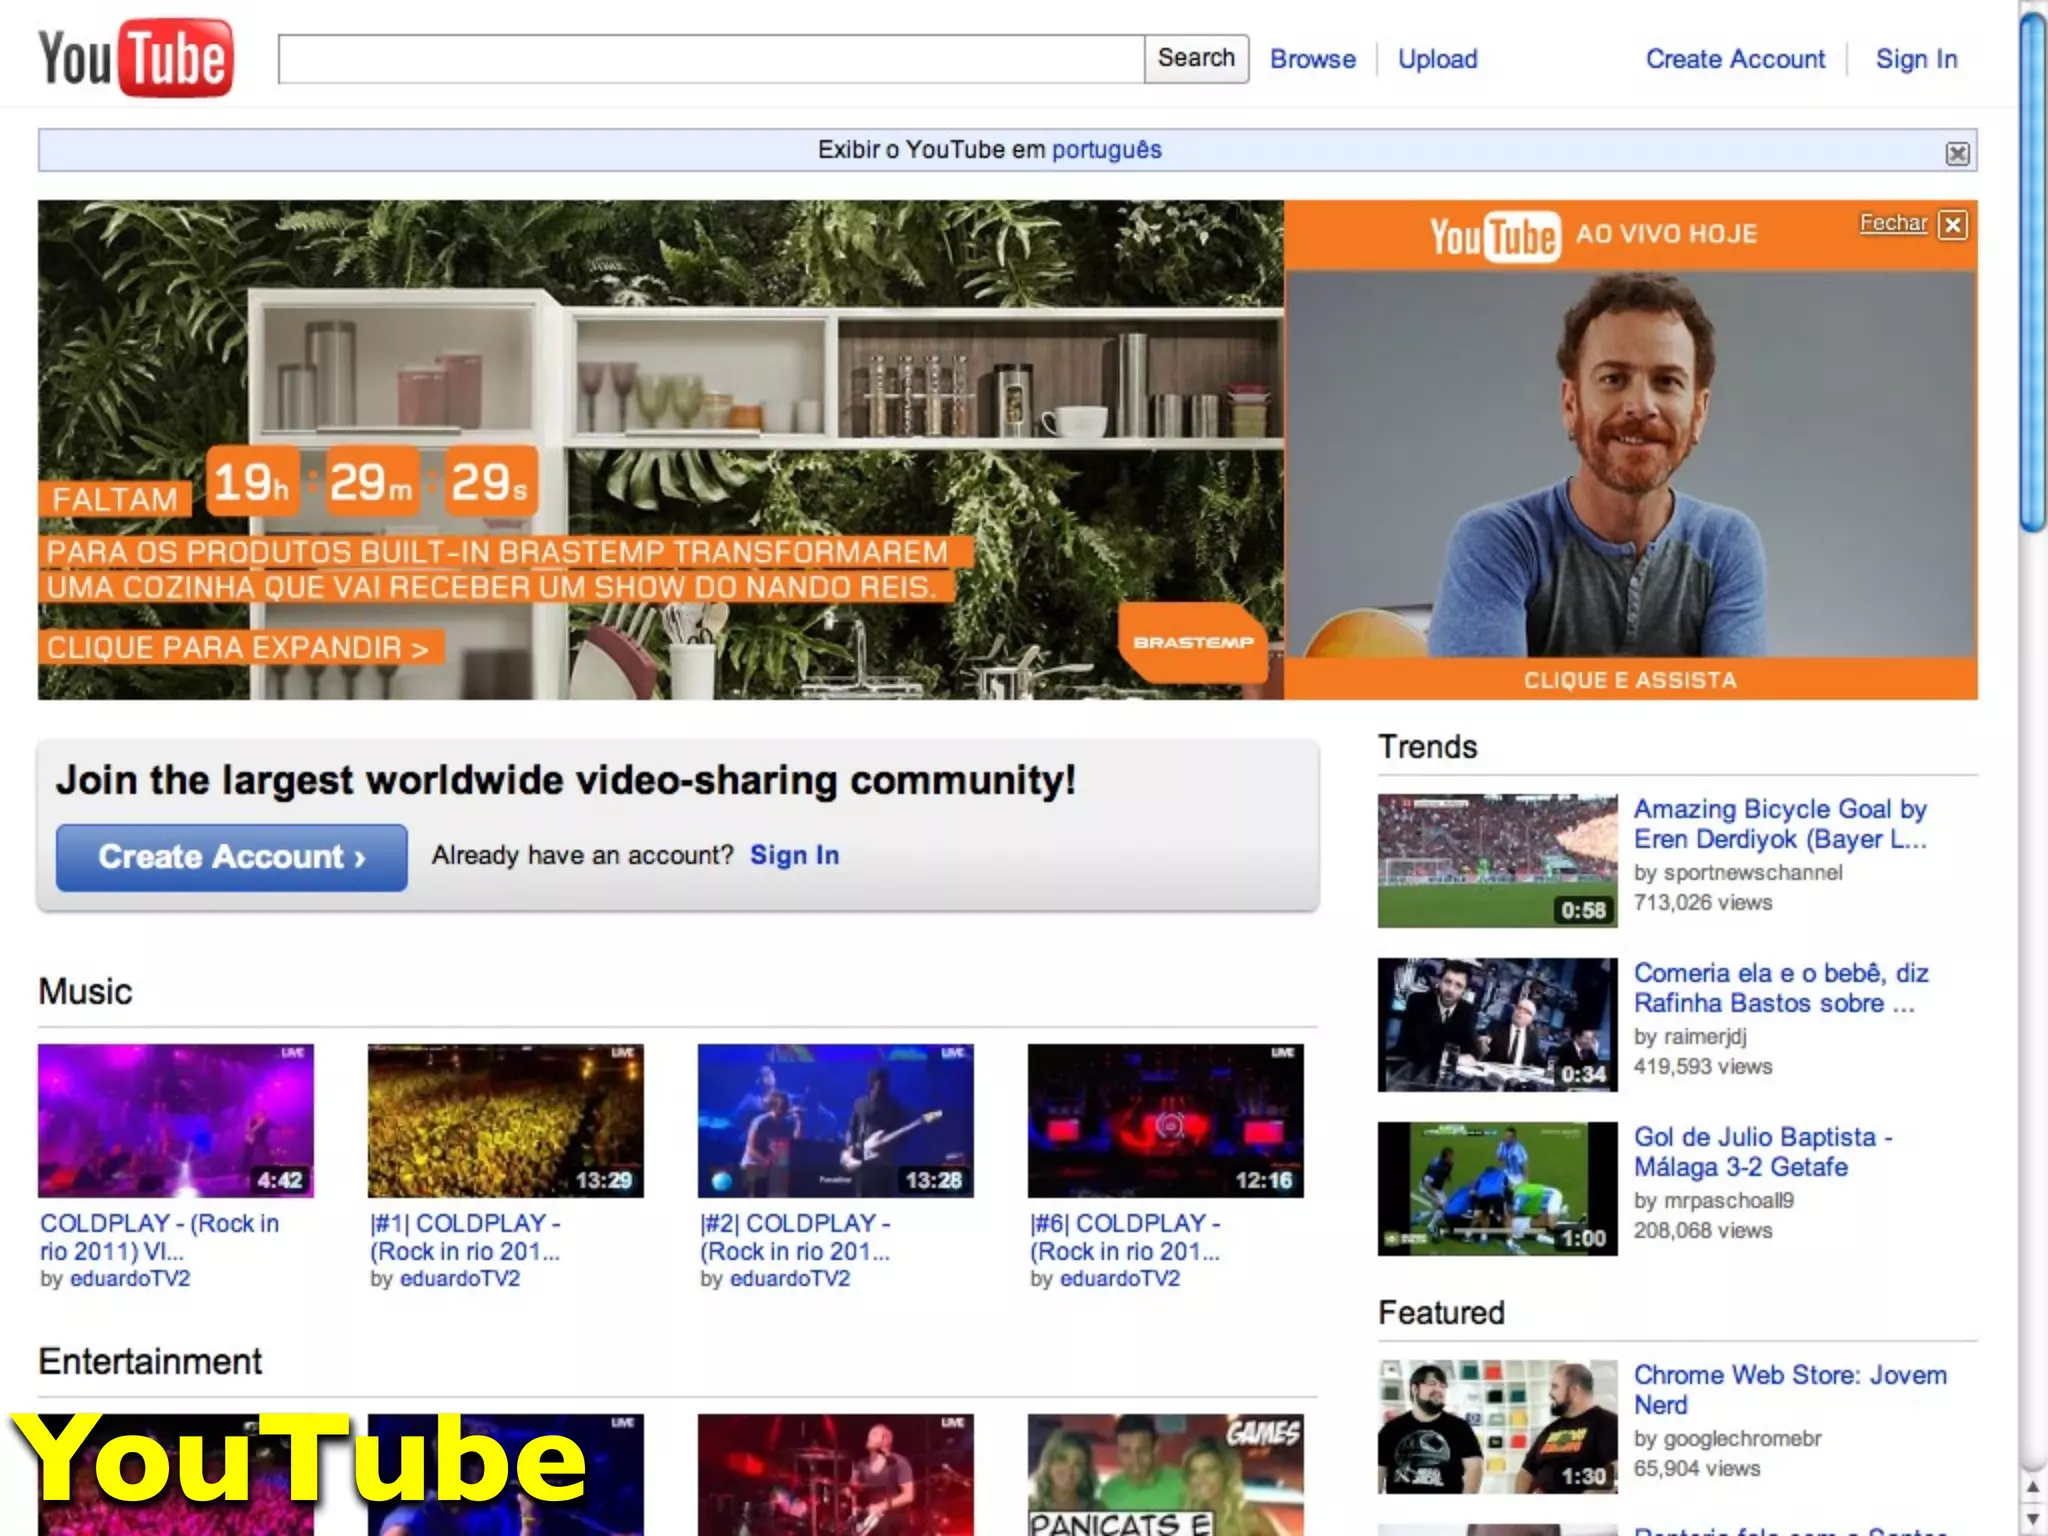
Task: Click the AO VIVO HOJE YouTube logo
Action: [1494, 236]
